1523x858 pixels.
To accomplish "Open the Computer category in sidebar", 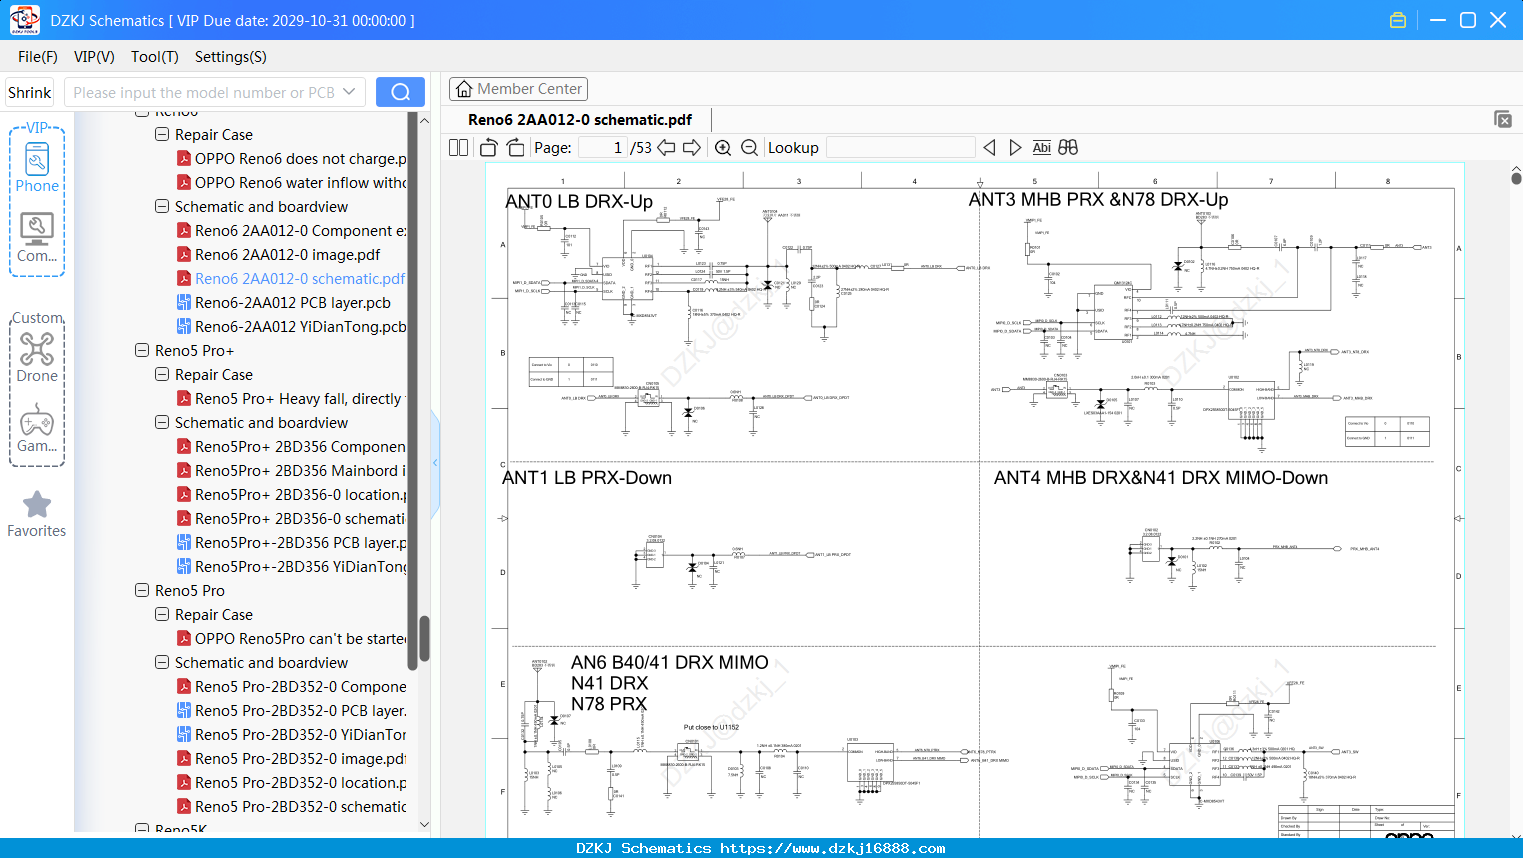I will coord(37,238).
